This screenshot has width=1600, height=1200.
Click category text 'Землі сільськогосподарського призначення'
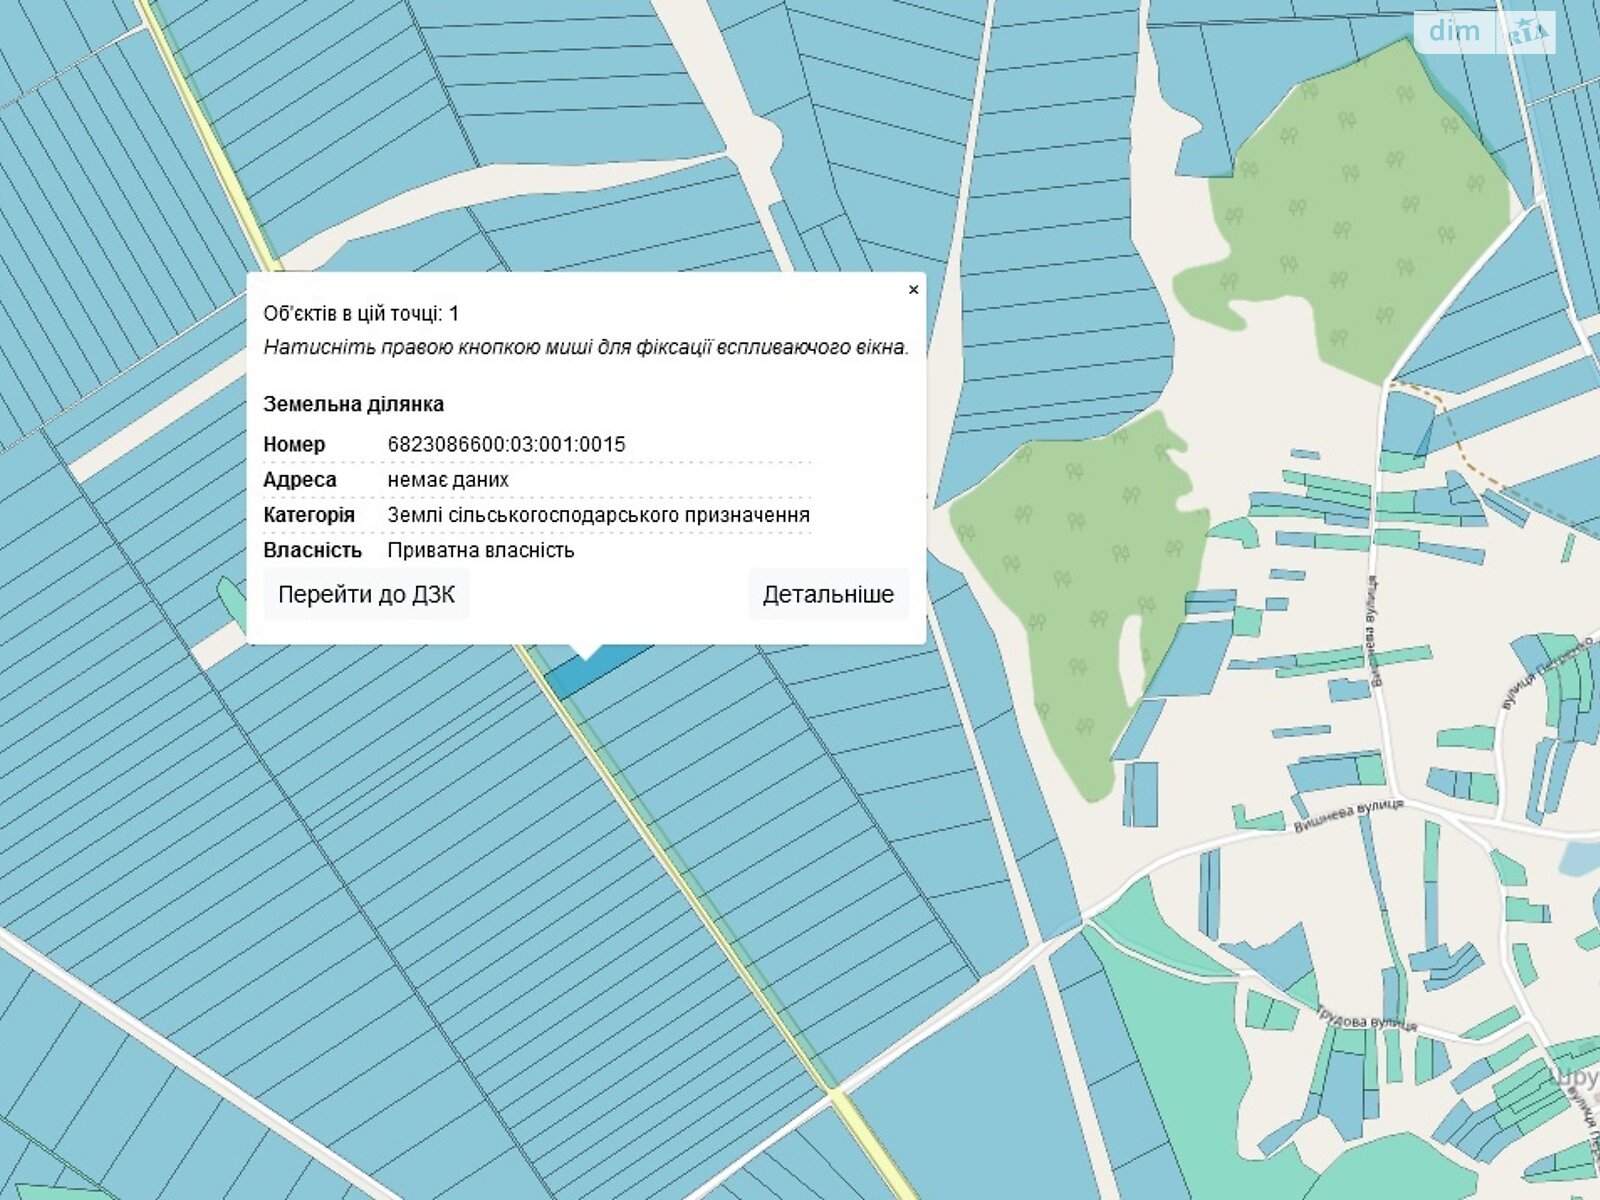598,515
